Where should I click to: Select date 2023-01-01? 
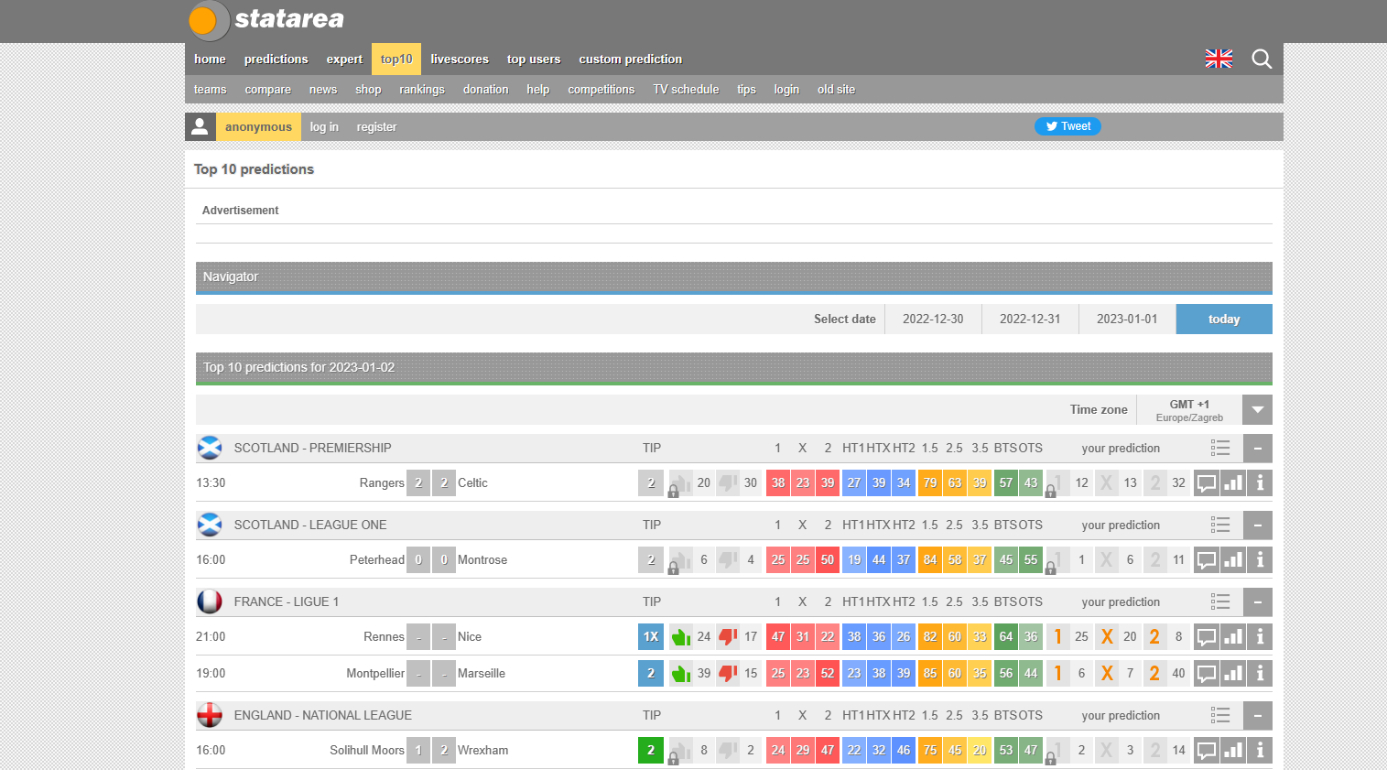click(x=1127, y=319)
